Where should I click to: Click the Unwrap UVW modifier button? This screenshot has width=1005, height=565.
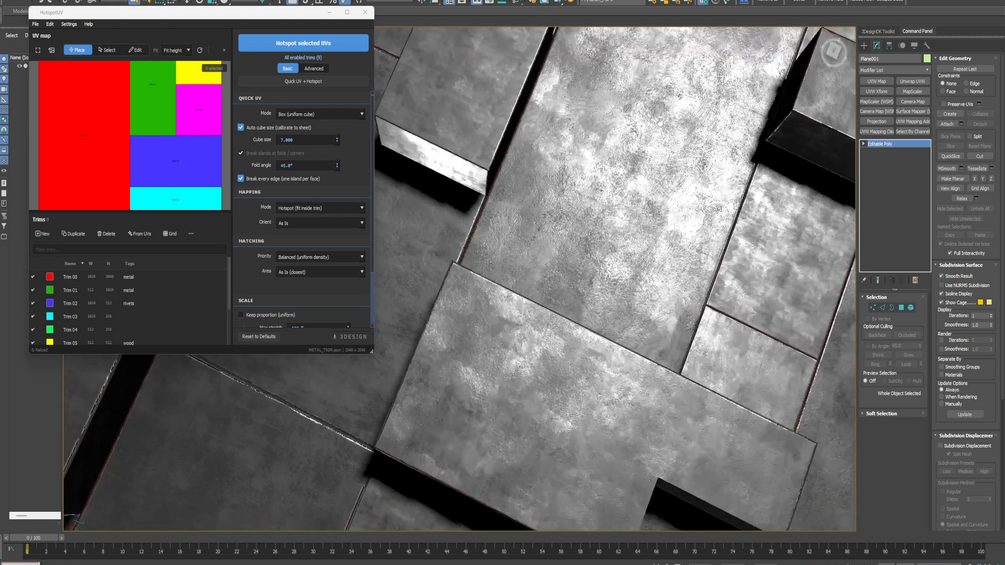(913, 81)
